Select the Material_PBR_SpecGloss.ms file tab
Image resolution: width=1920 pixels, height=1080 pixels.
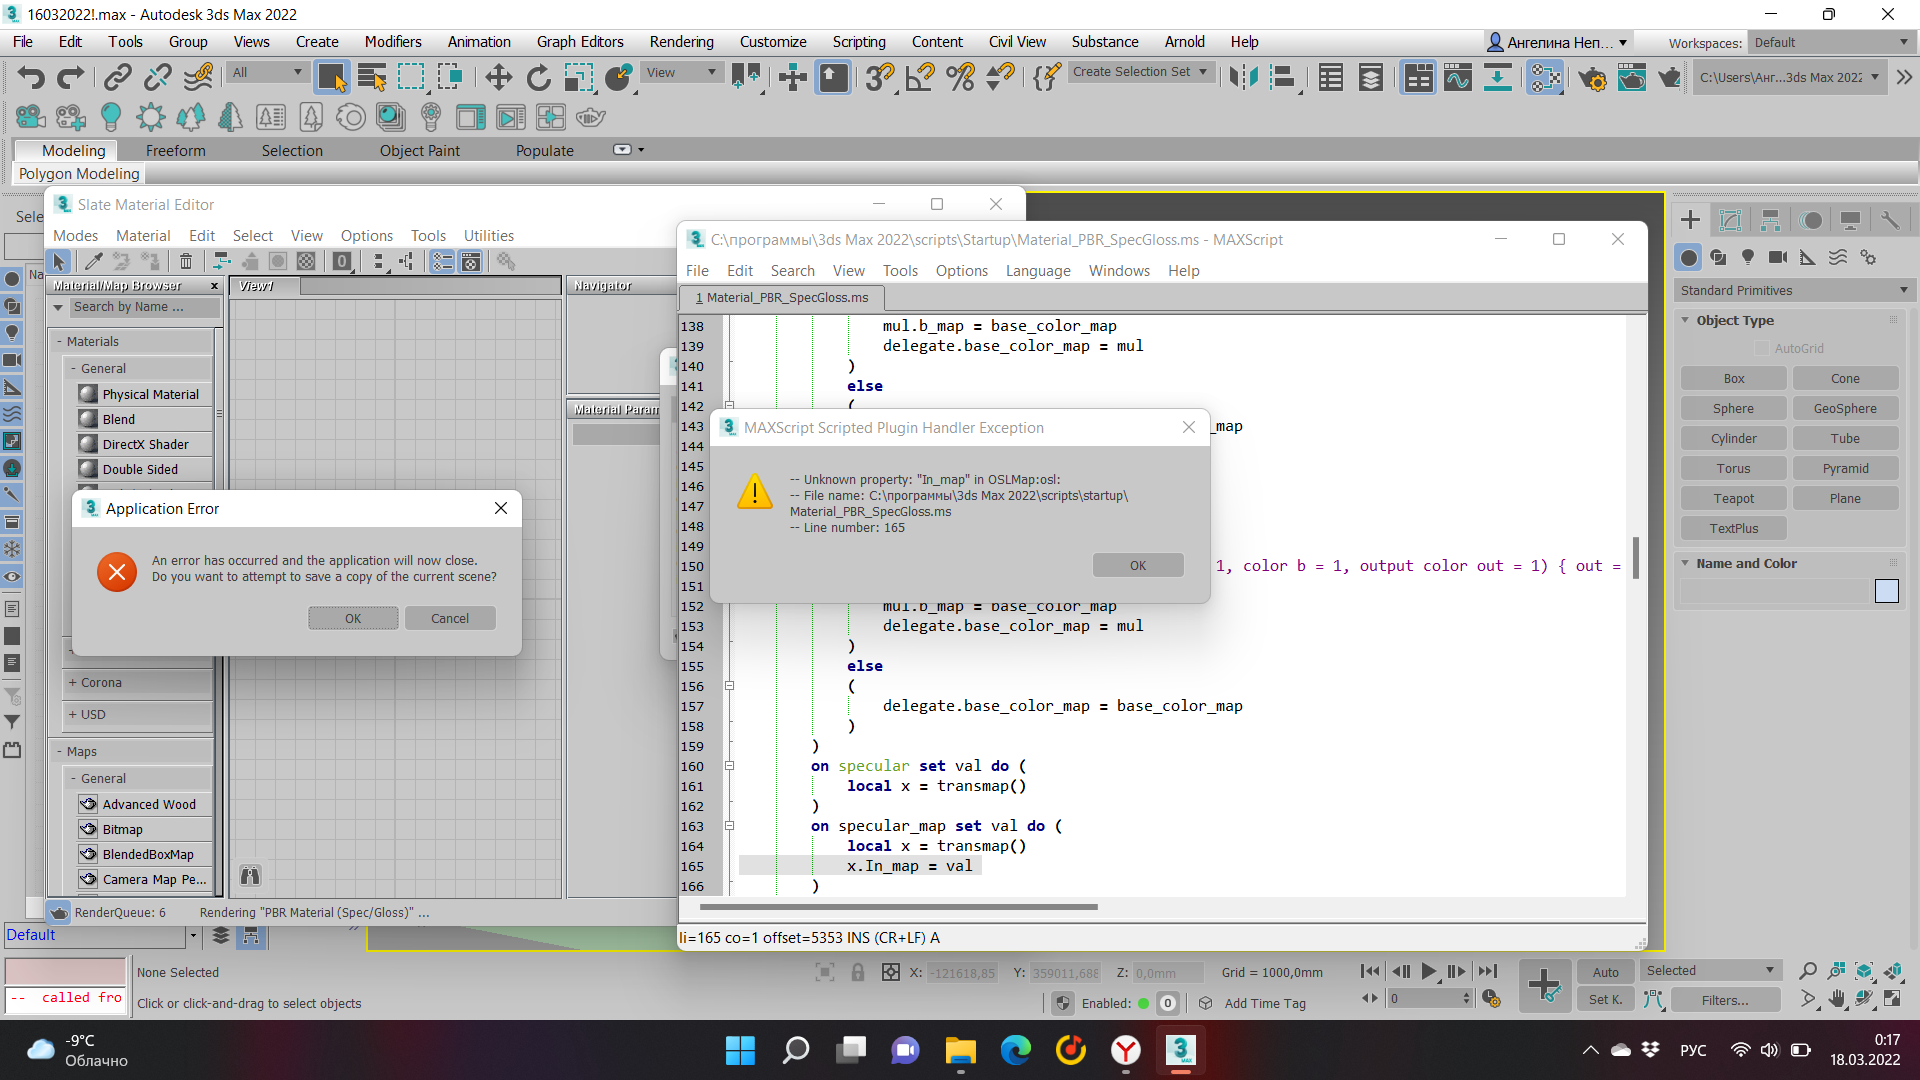(x=783, y=297)
